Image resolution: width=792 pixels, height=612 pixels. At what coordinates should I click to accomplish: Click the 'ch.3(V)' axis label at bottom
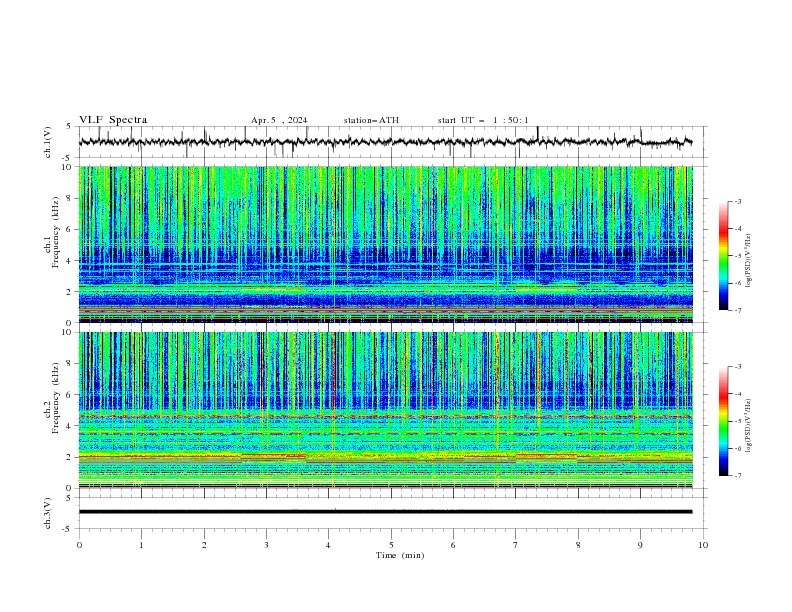point(48,513)
